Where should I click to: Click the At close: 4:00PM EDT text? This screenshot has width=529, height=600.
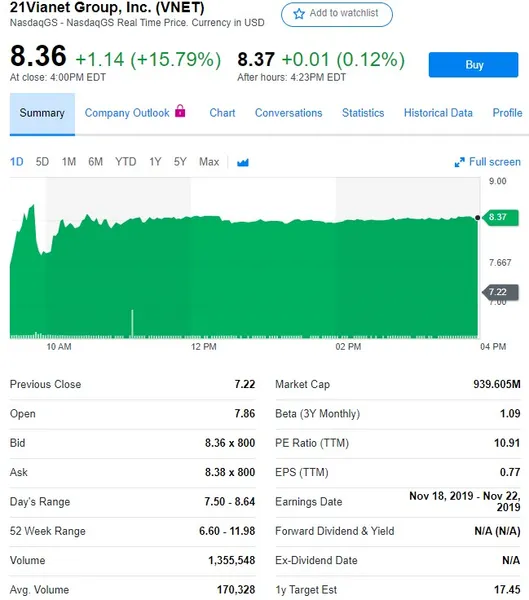click(x=58, y=77)
